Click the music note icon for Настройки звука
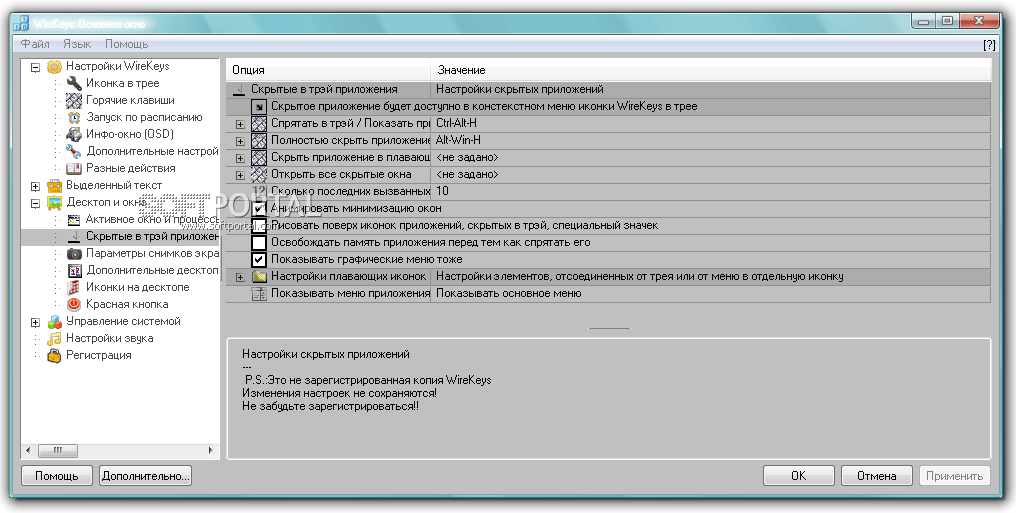 pos(54,338)
